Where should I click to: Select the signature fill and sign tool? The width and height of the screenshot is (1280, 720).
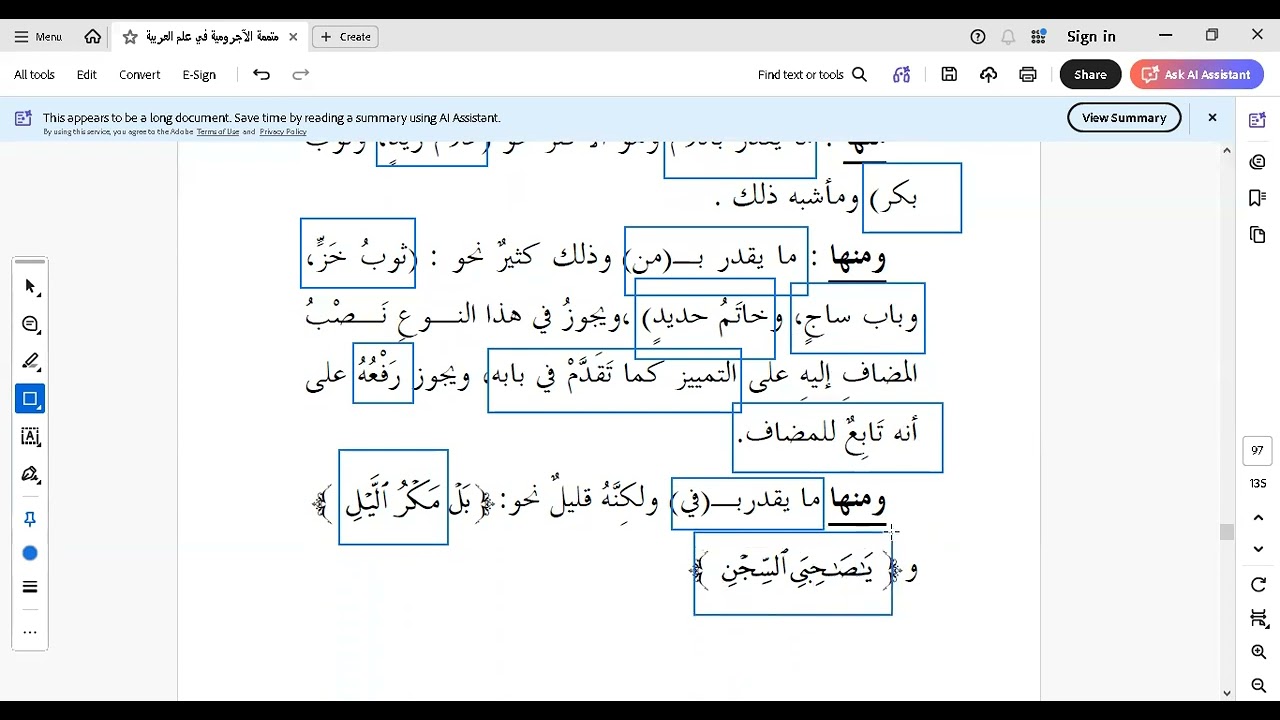click(x=30, y=474)
